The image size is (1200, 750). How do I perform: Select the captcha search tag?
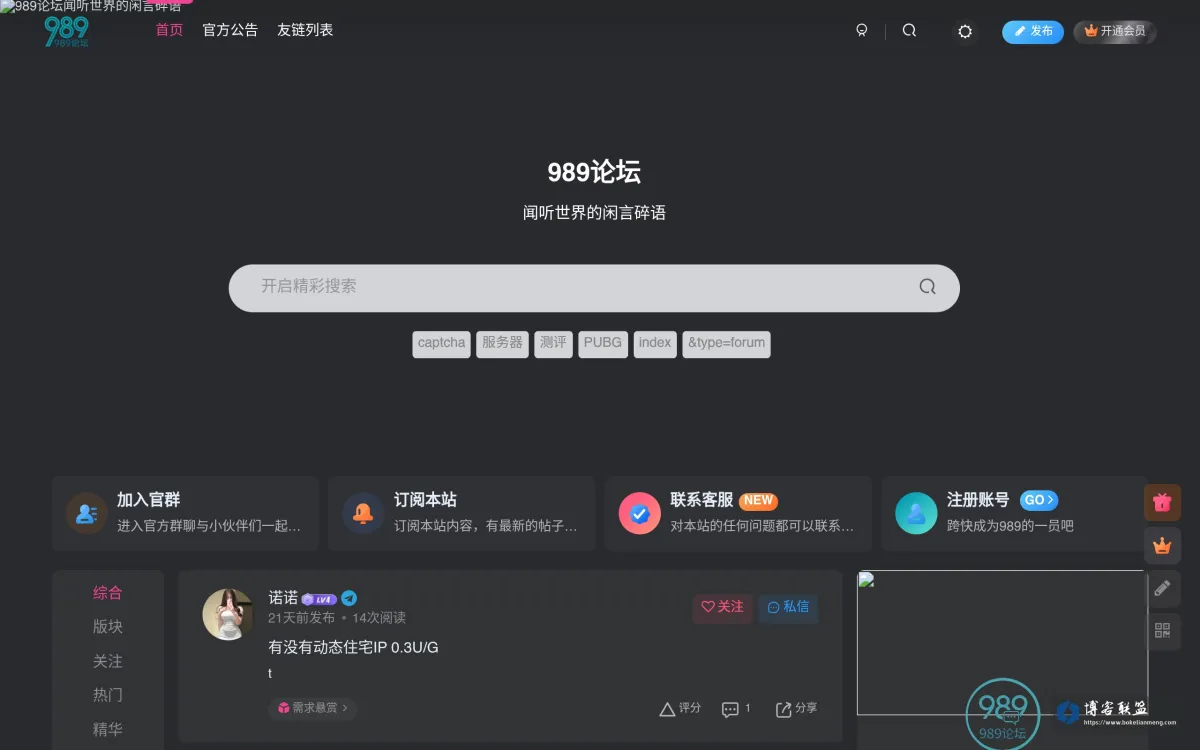[x=441, y=343]
